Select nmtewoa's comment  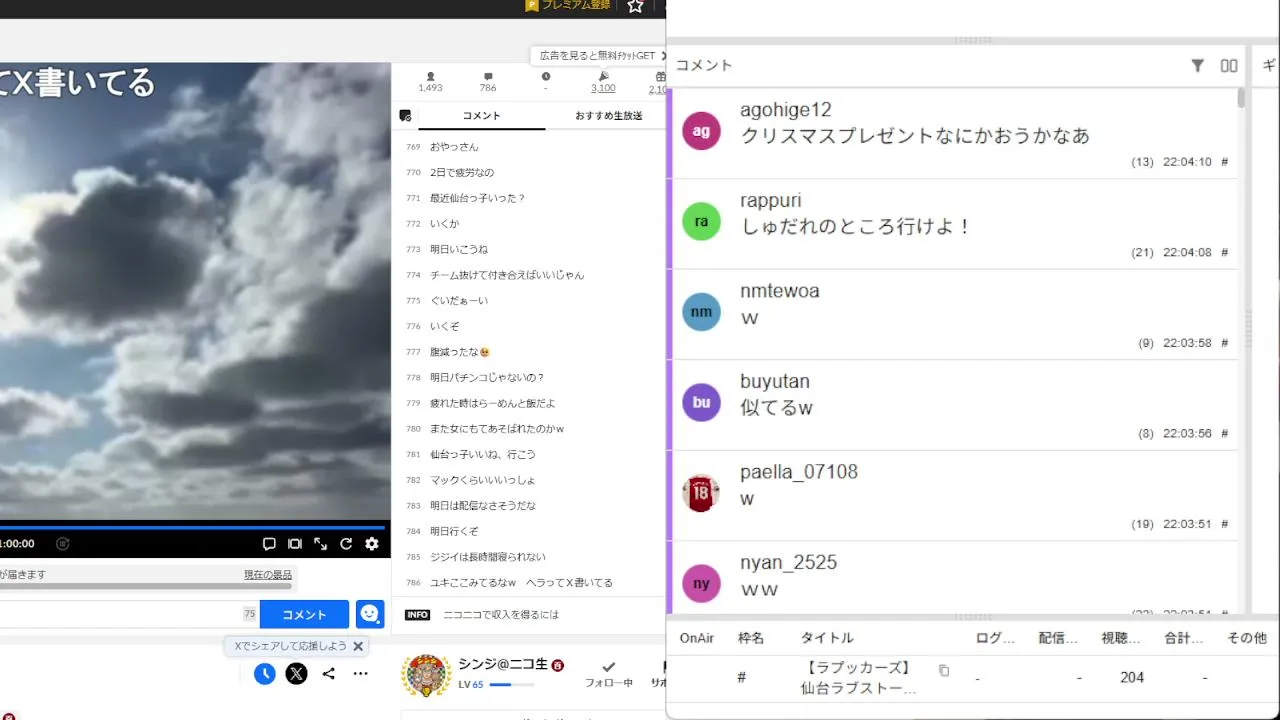coord(954,314)
